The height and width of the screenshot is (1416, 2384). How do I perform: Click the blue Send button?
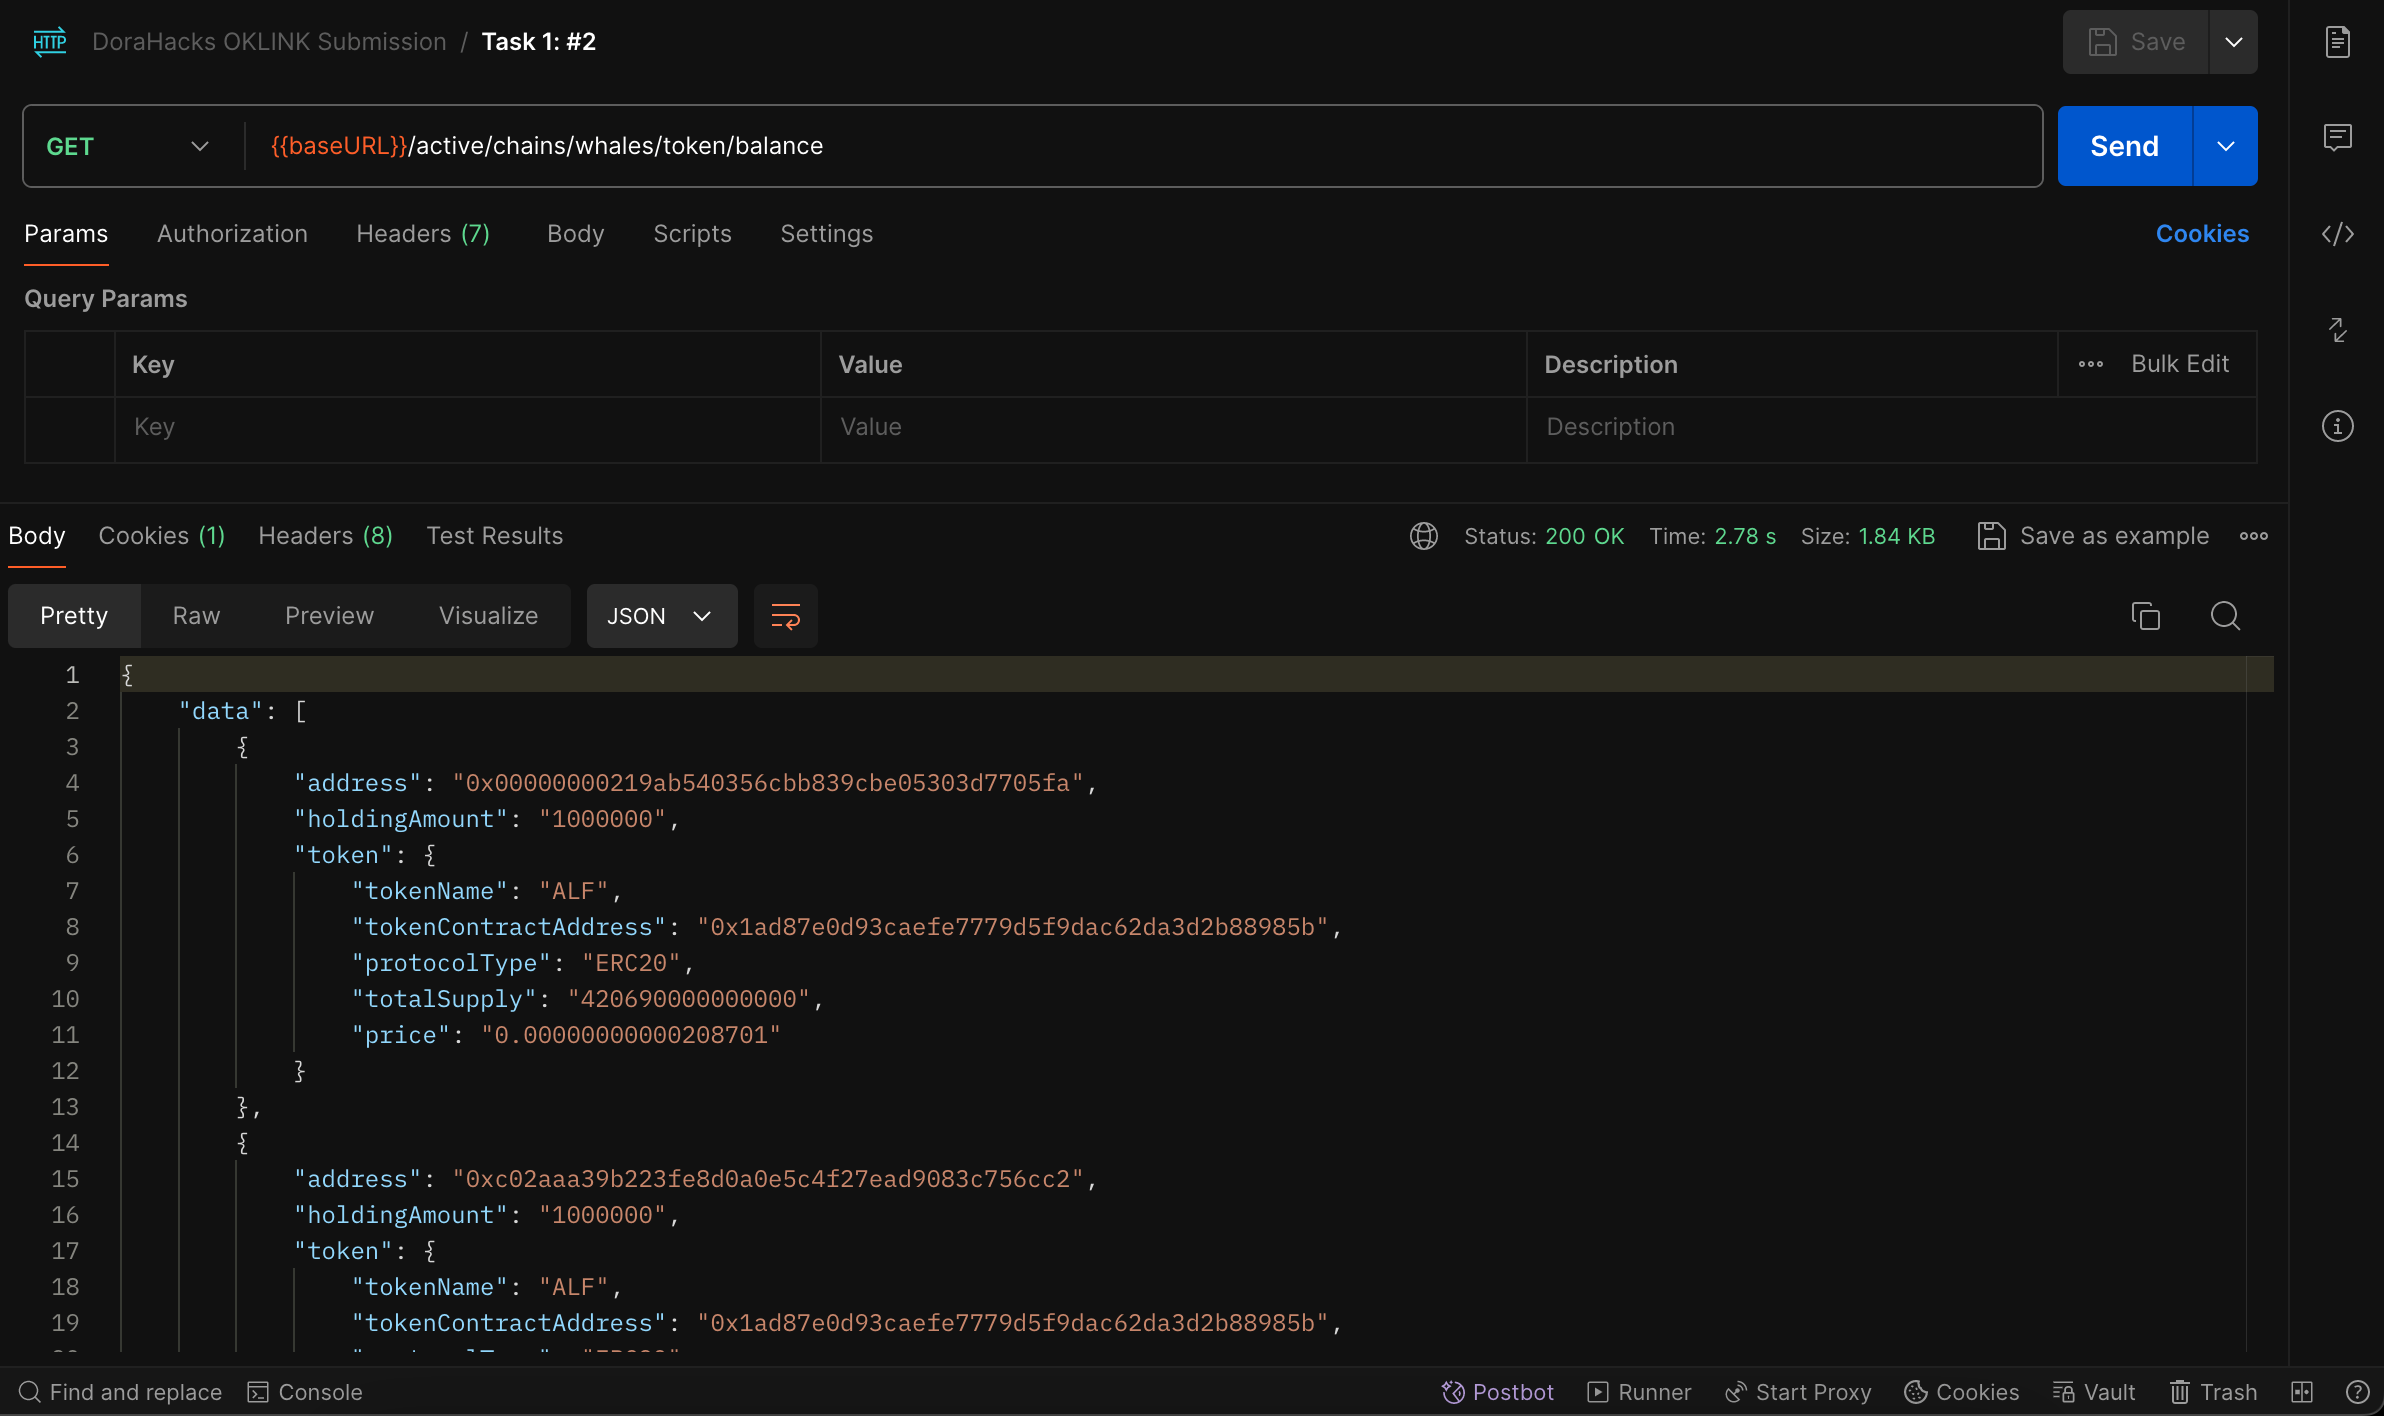[2124, 146]
